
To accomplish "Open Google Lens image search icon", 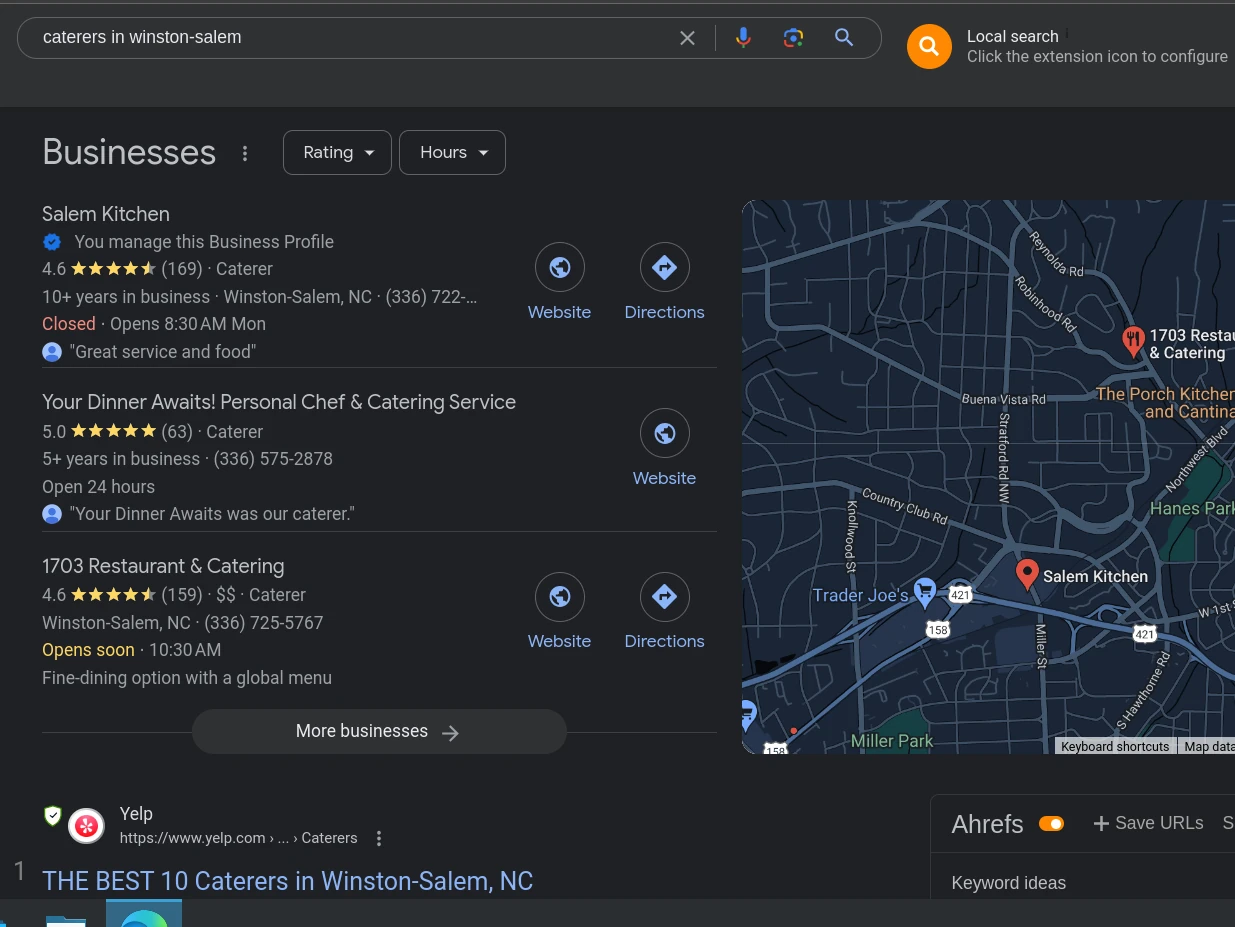I will click(x=793, y=38).
